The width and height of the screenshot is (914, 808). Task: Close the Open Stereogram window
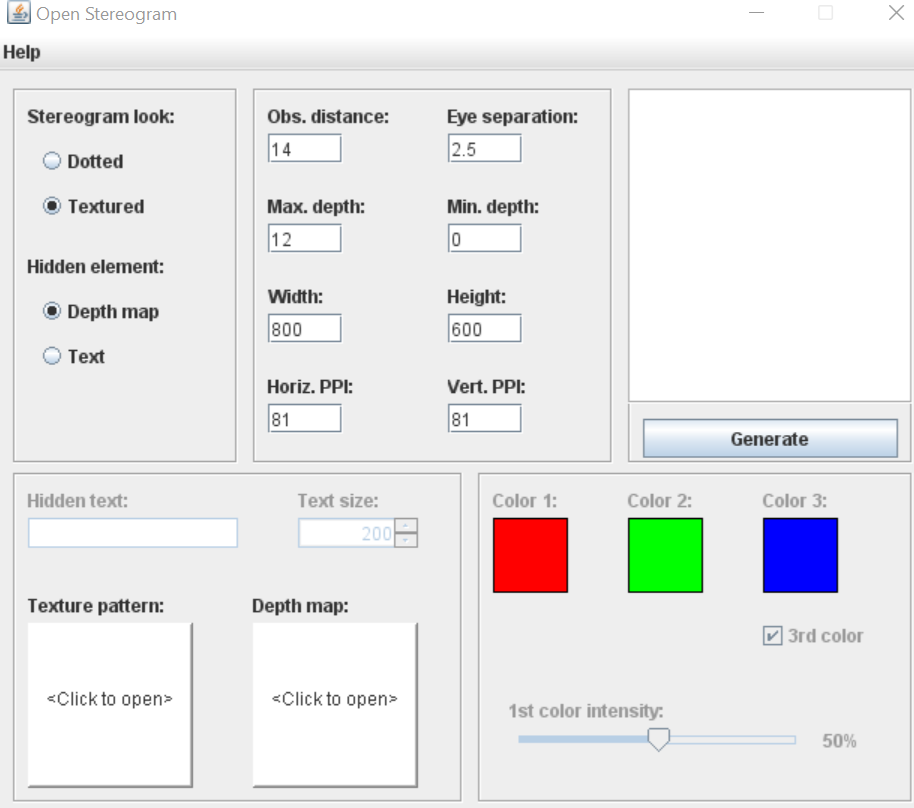coord(896,13)
